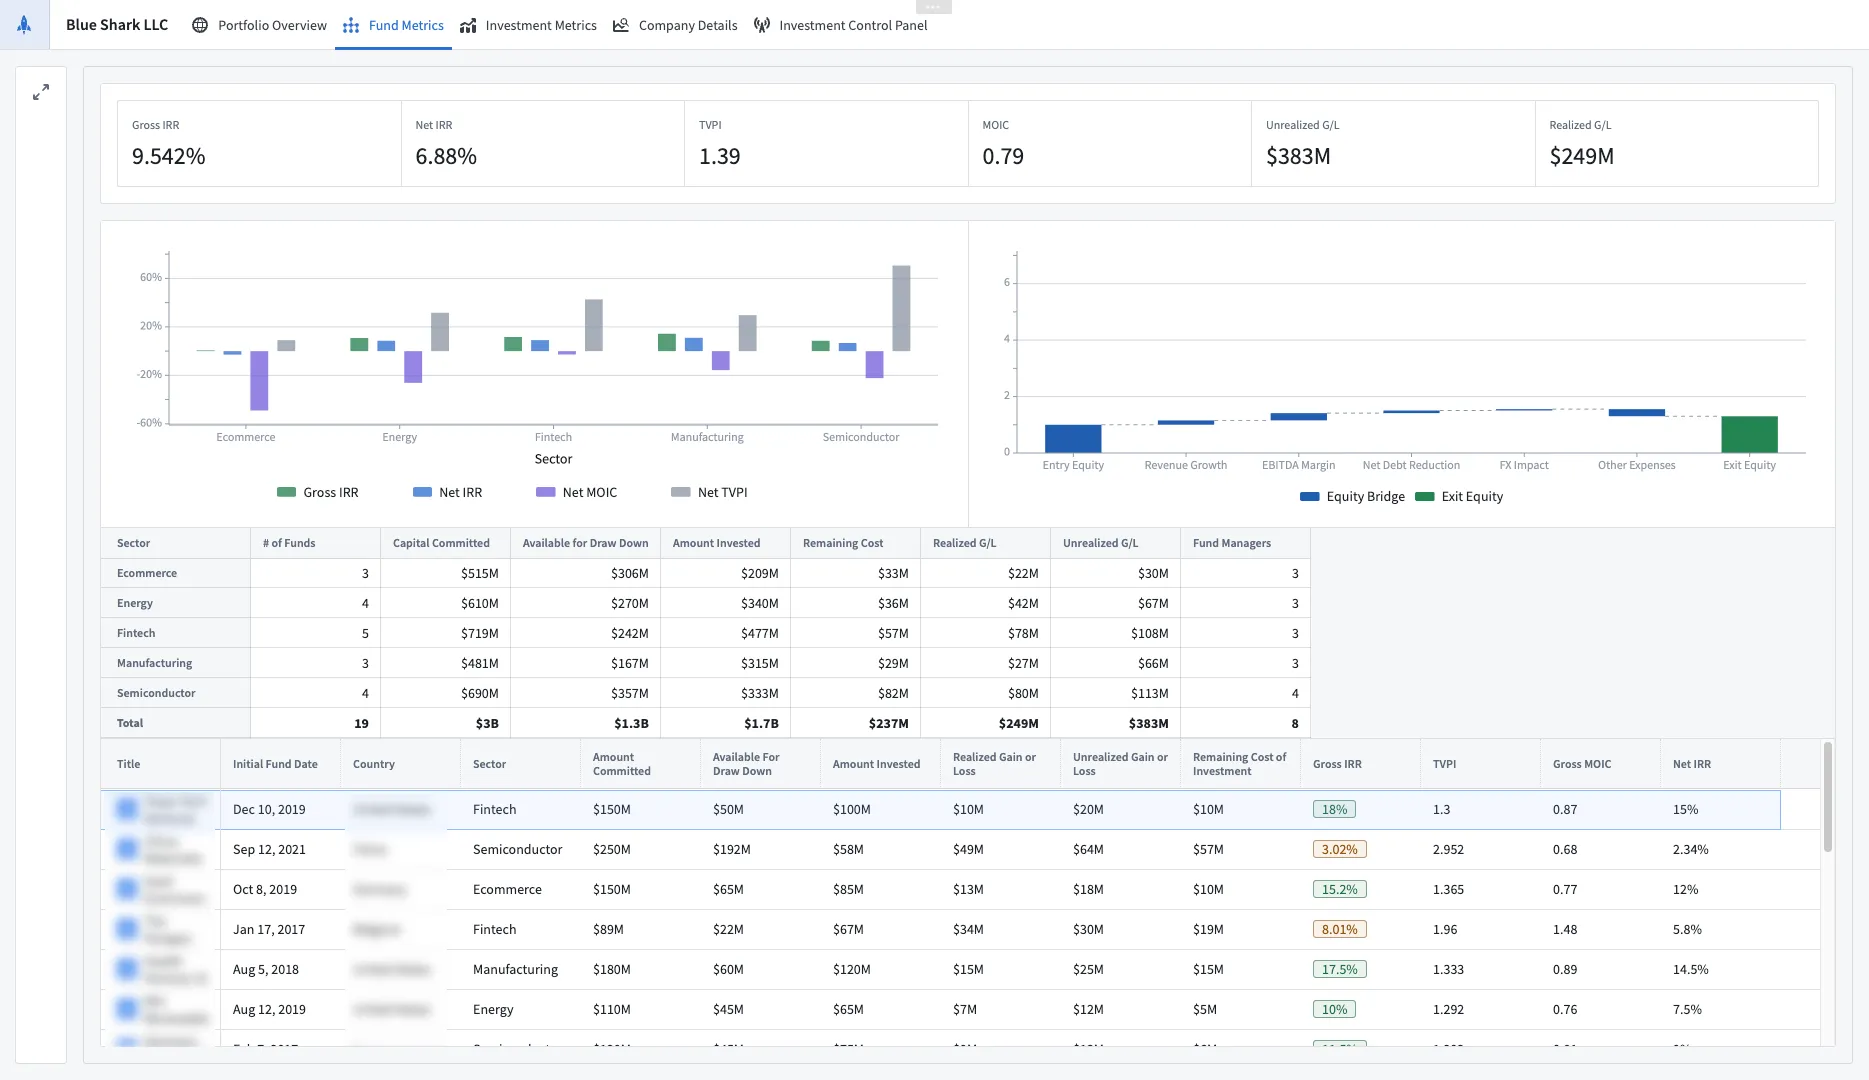
Task: Switch to Investment Control Panel tab
Action: 853,25
